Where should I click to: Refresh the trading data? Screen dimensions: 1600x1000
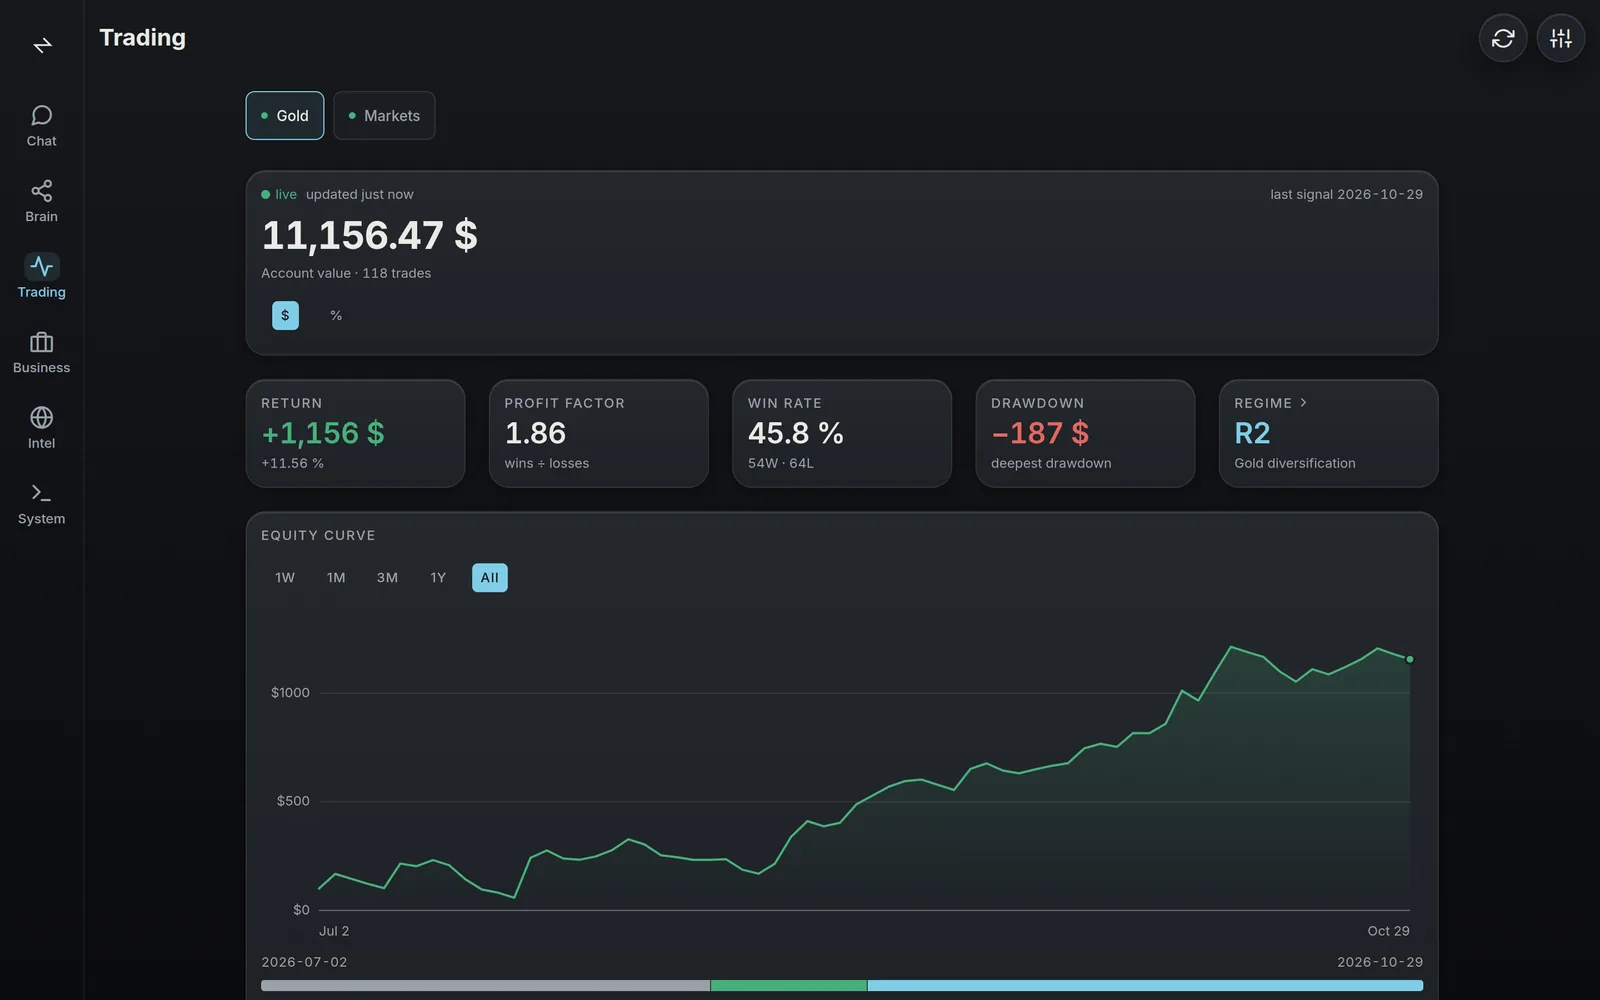coord(1503,38)
